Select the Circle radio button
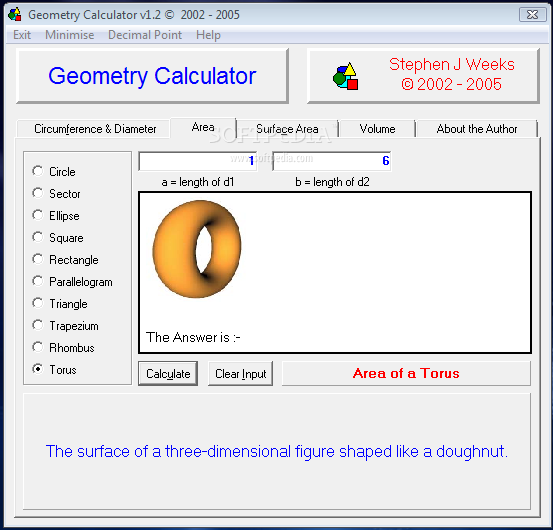The image size is (553, 530). [38, 171]
